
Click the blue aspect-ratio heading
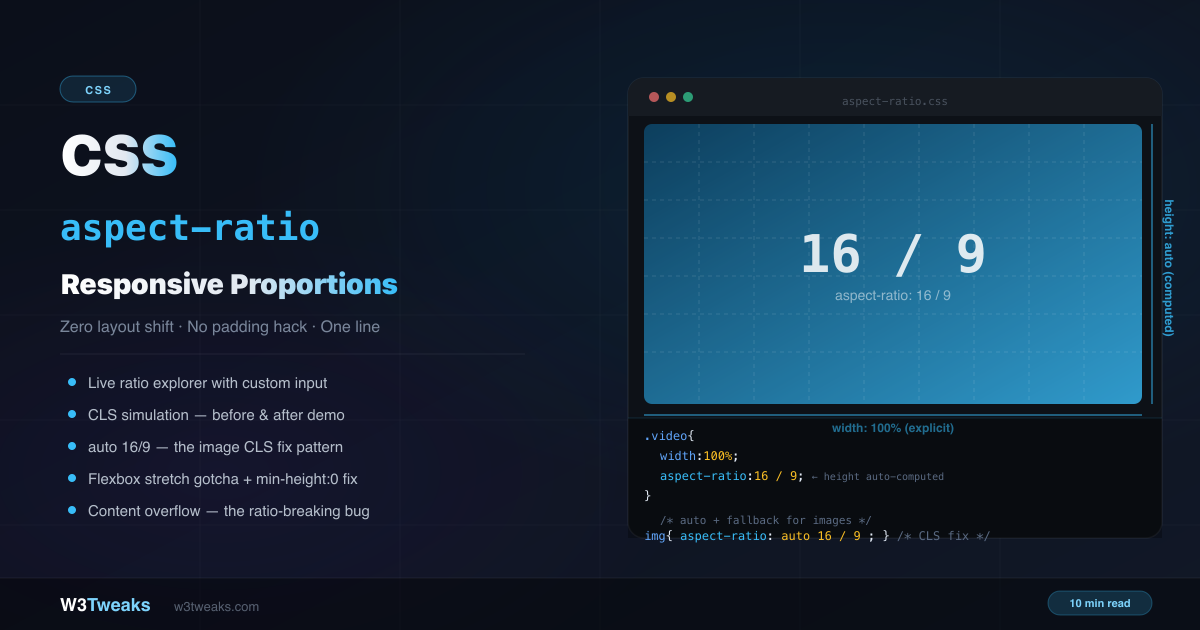[190, 228]
